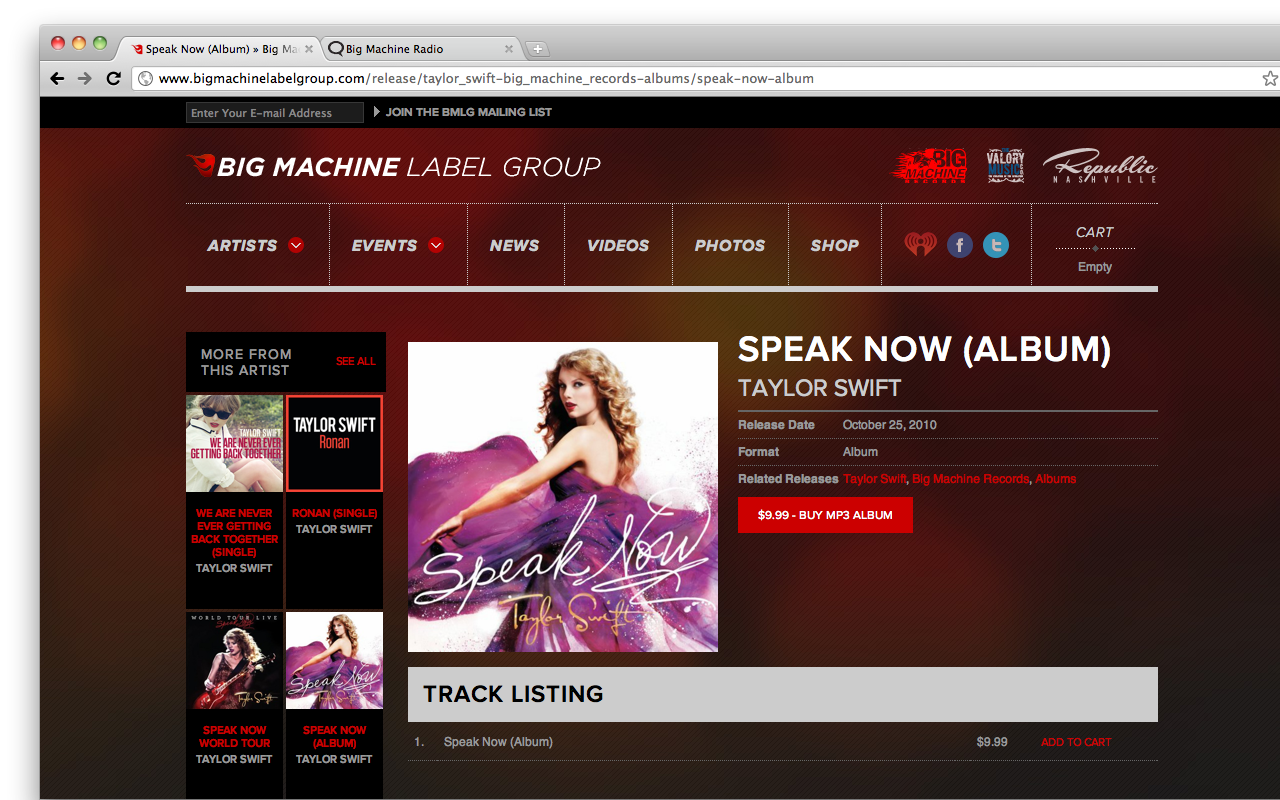Image resolution: width=1280 pixels, height=800 pixels.
Task: Open the Taylor Swift related release link
Action: coord(875,479)
